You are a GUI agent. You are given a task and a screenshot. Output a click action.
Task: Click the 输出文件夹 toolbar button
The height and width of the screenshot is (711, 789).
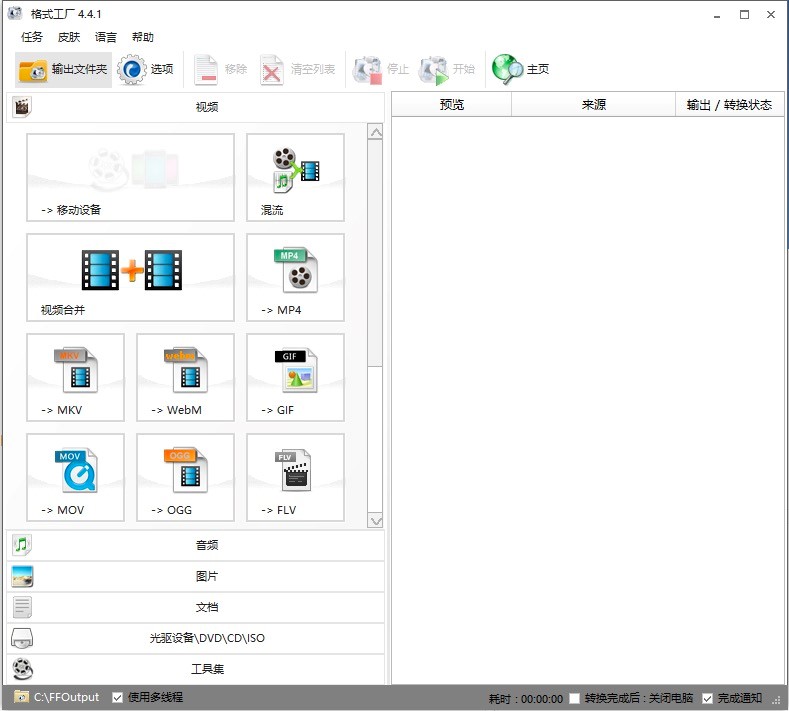(x=63, y=69)
